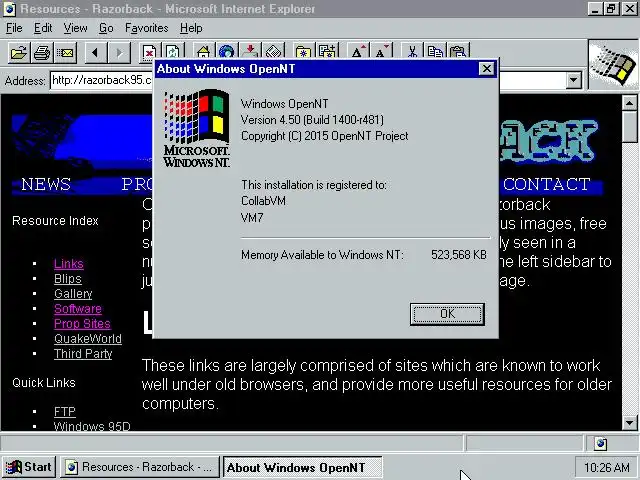Open the start page with the house icon
640x480 pixels.
click(x=203, y=51)
